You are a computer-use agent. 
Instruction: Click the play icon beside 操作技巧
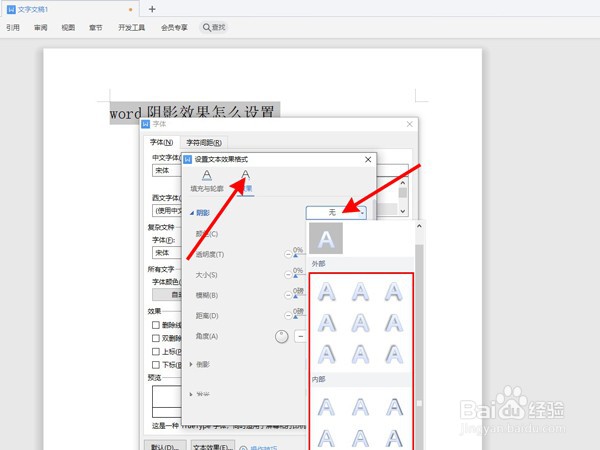coord(243,447)
